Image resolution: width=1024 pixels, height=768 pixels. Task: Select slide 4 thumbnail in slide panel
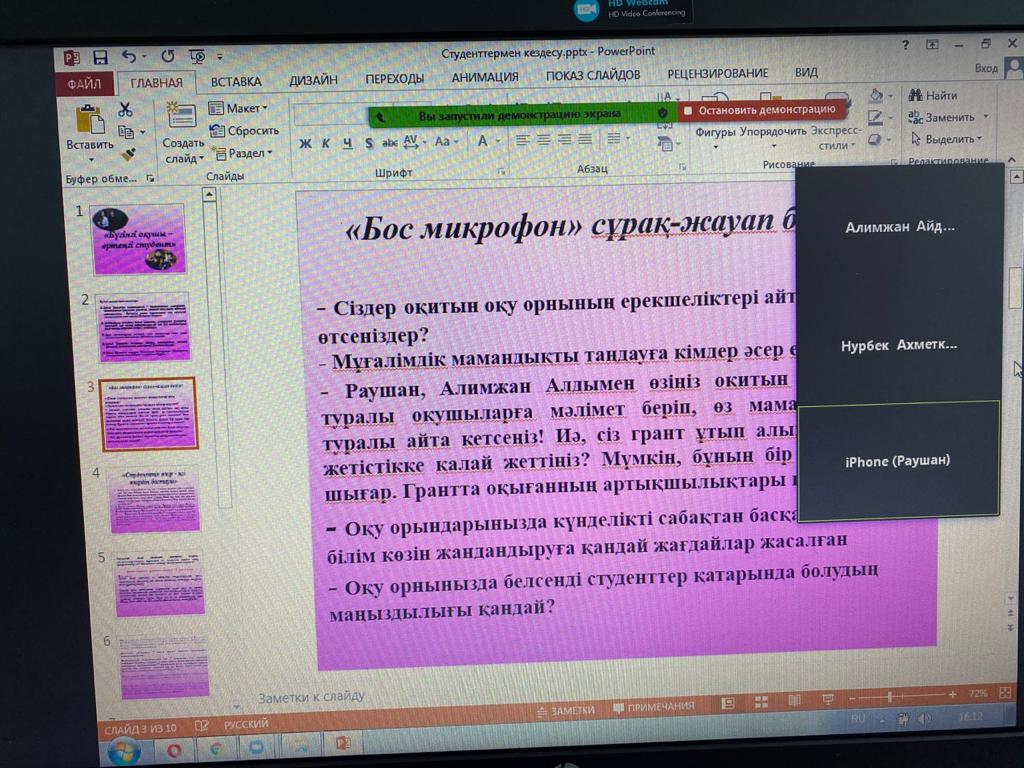[155, 498]
